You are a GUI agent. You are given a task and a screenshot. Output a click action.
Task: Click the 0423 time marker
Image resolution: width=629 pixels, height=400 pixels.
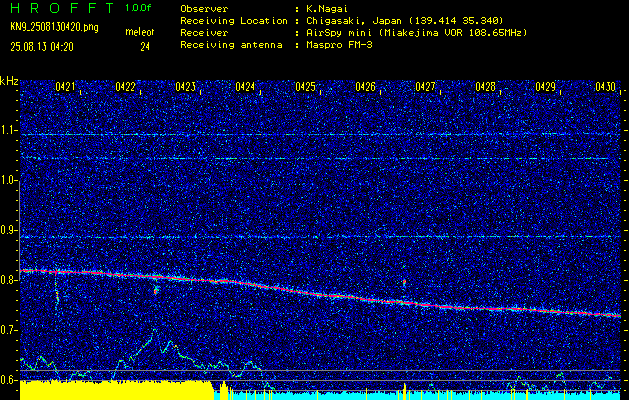point(185,87)
